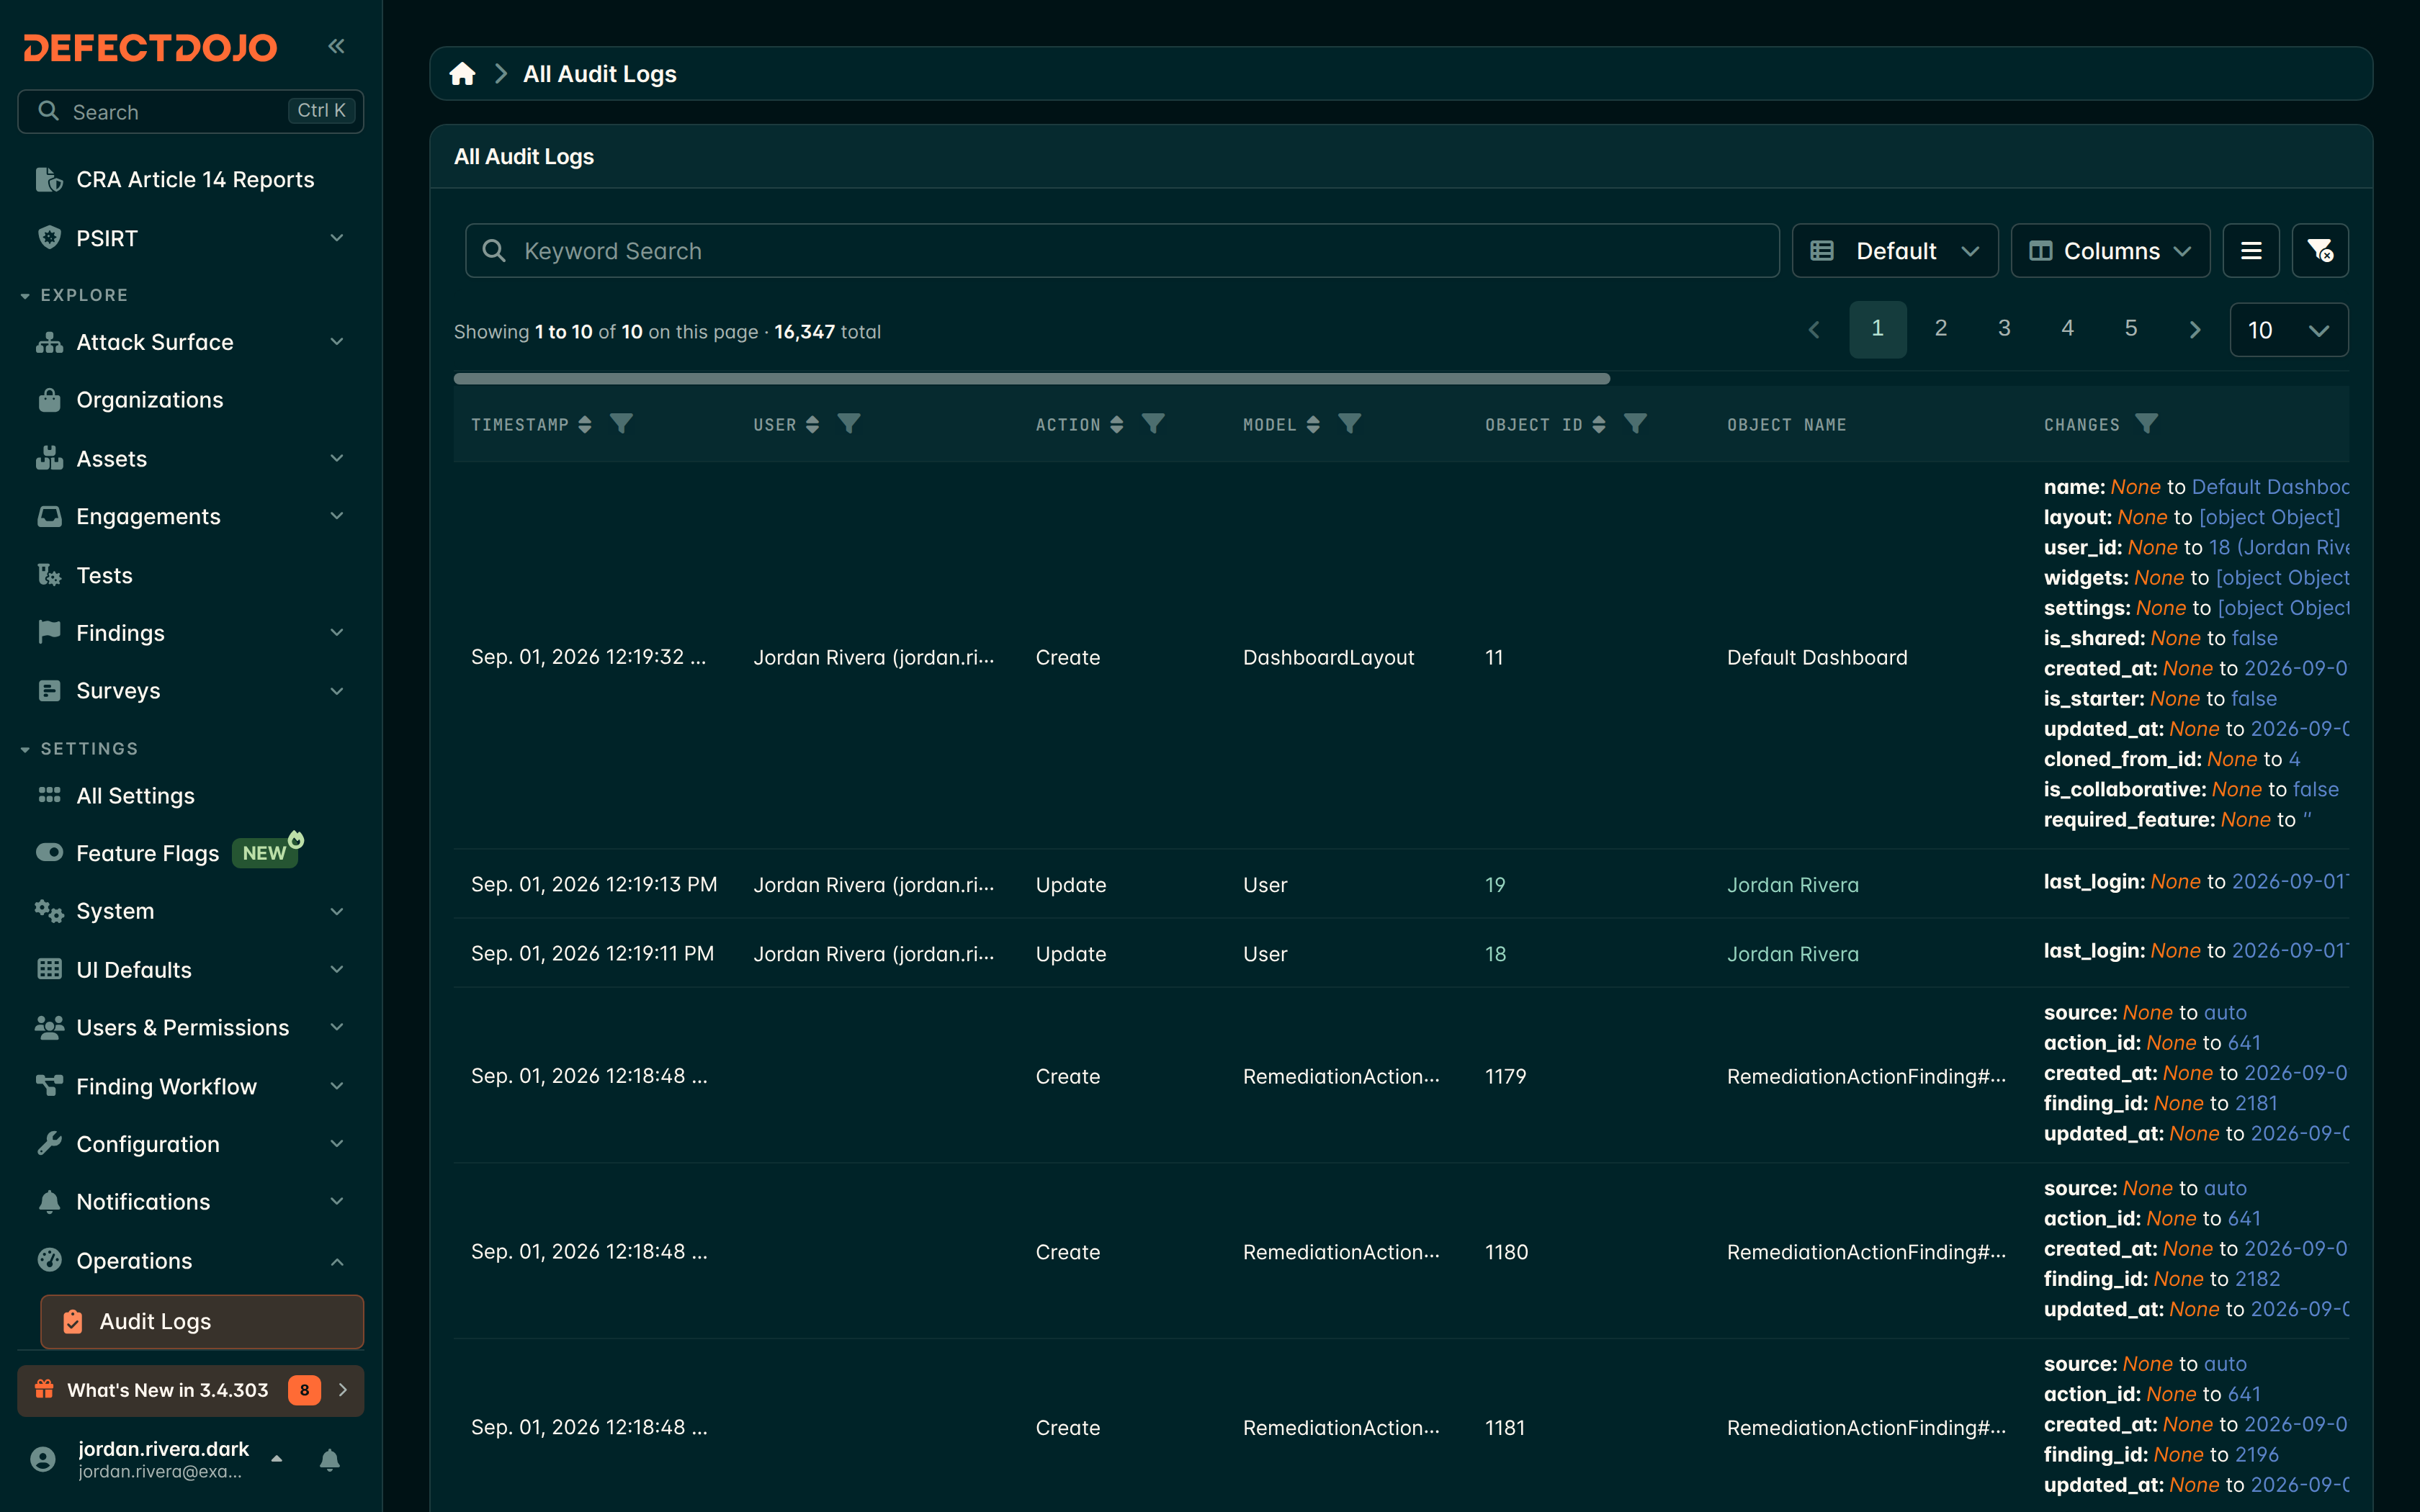Click the Keyword Search field
This screenshot has width=2420, height=1512.
tap(1122, 251)
